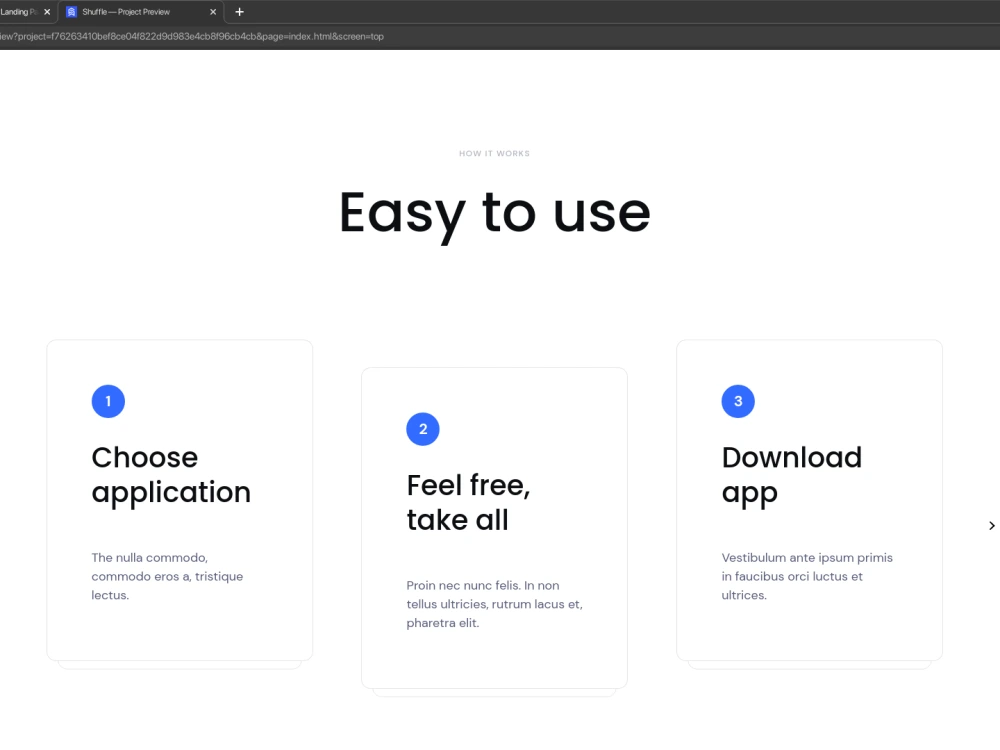Click the 'The nulla commodo' description text
This screenshot has width=1000, height=750.
pos(167,577)
